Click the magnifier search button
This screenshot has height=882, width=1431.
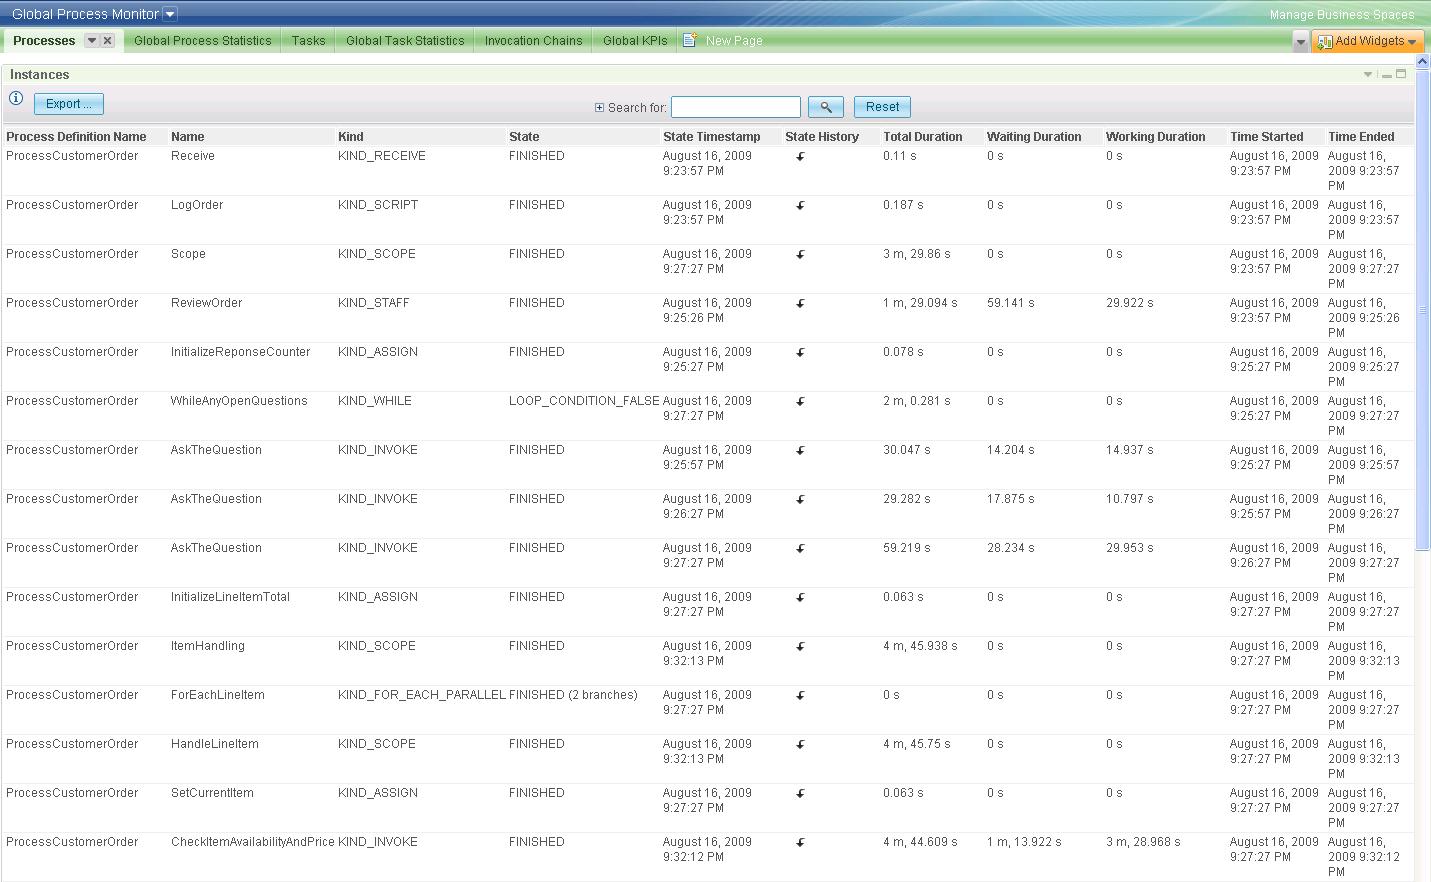[x=826, y=107]
